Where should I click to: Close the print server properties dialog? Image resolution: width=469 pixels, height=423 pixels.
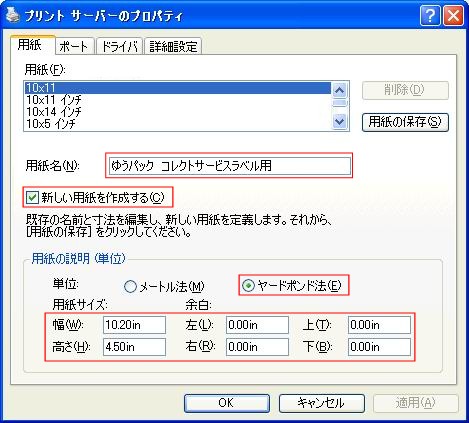pos(453,15)
